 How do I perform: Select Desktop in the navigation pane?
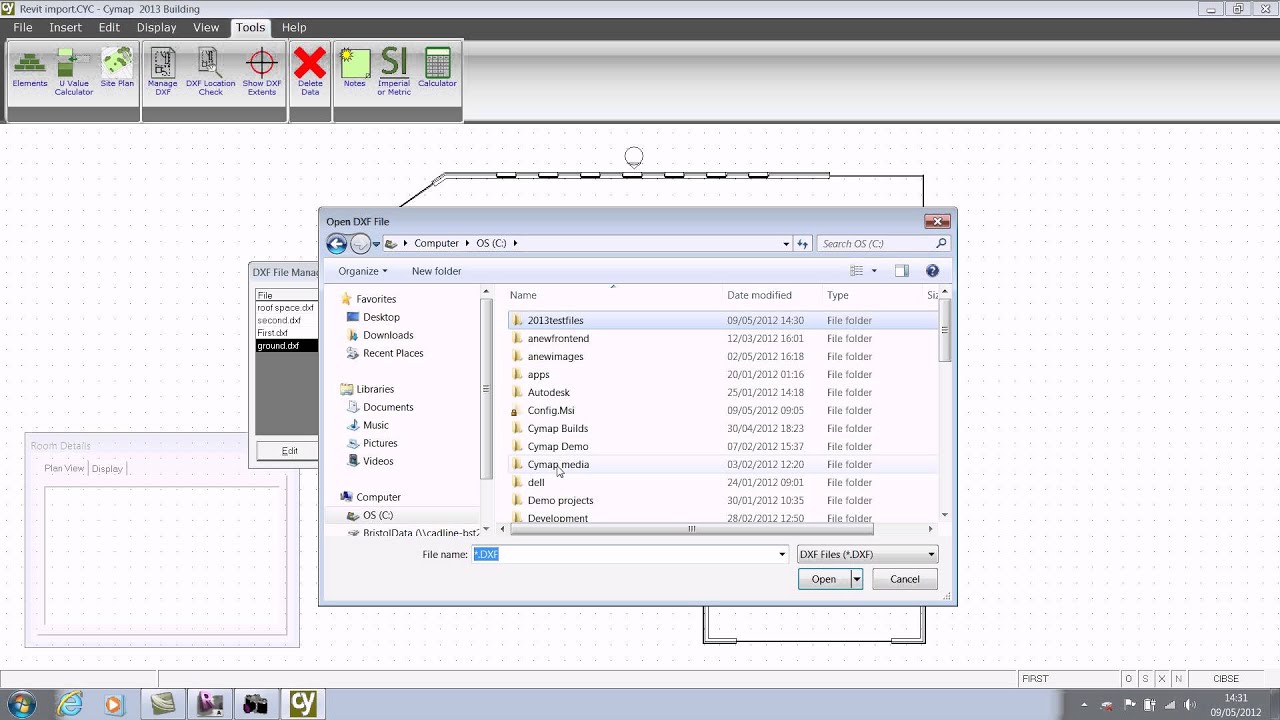pyautogui.click(x=381, y=317)
